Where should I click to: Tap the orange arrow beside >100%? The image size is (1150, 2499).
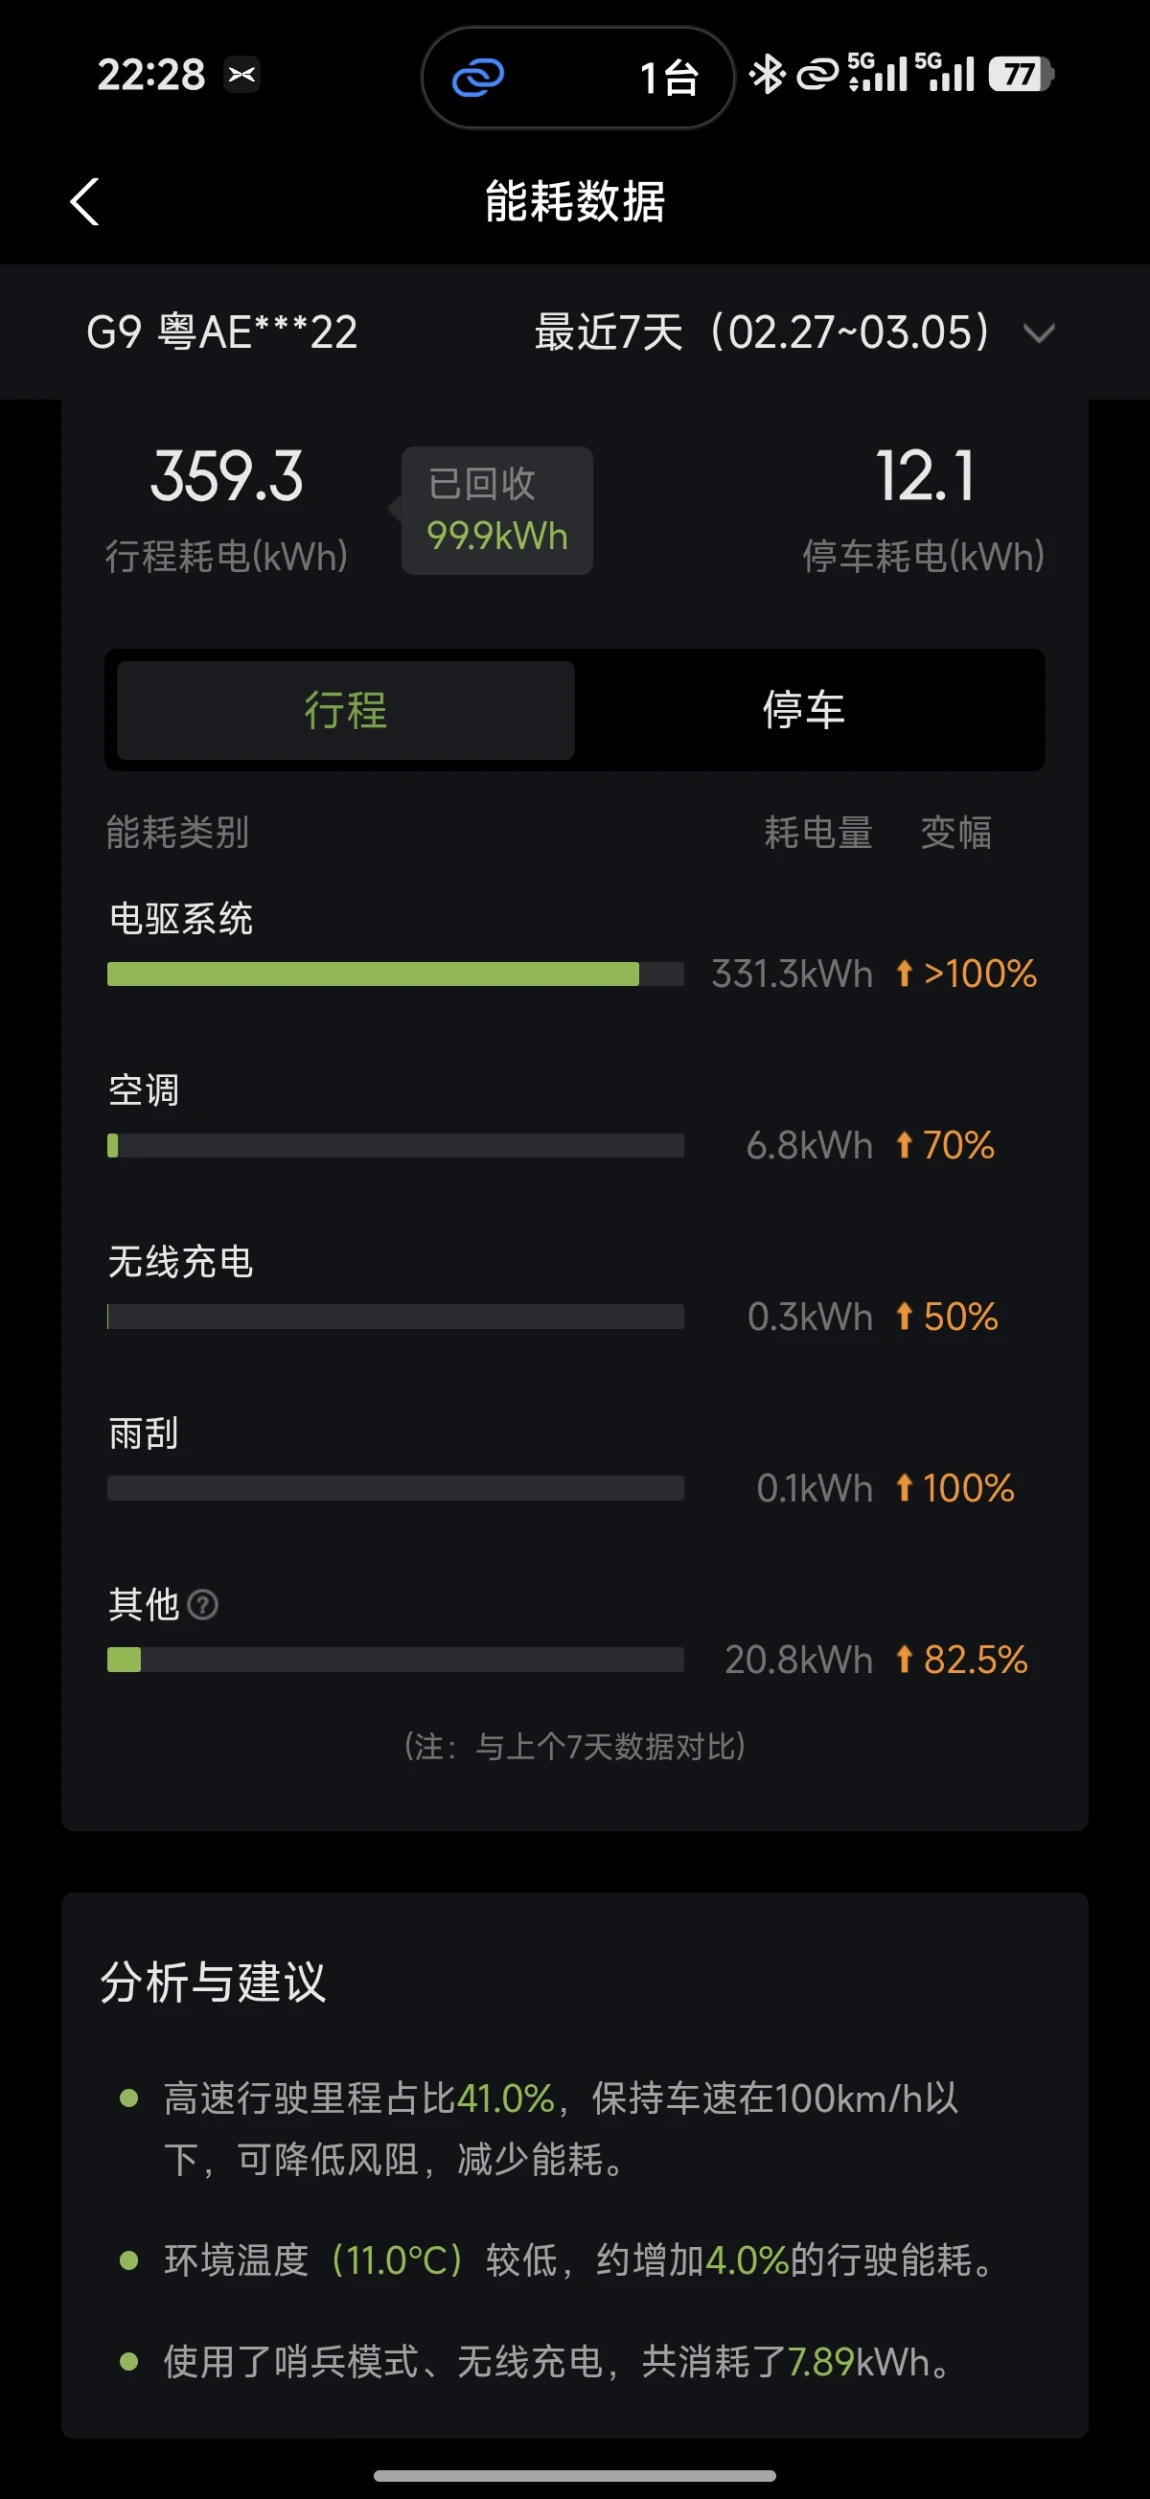pos(904,973)
